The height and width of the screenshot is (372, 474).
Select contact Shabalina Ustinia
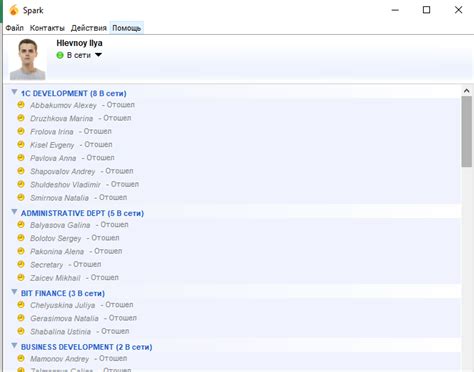coord(60,332)
